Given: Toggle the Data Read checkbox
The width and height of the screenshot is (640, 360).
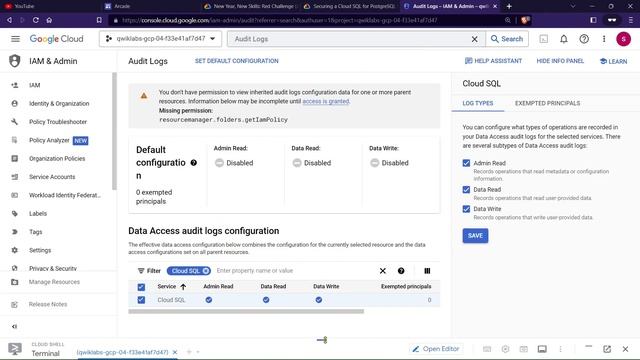Looking at the screenshot, I should click(x=466, y=189).
